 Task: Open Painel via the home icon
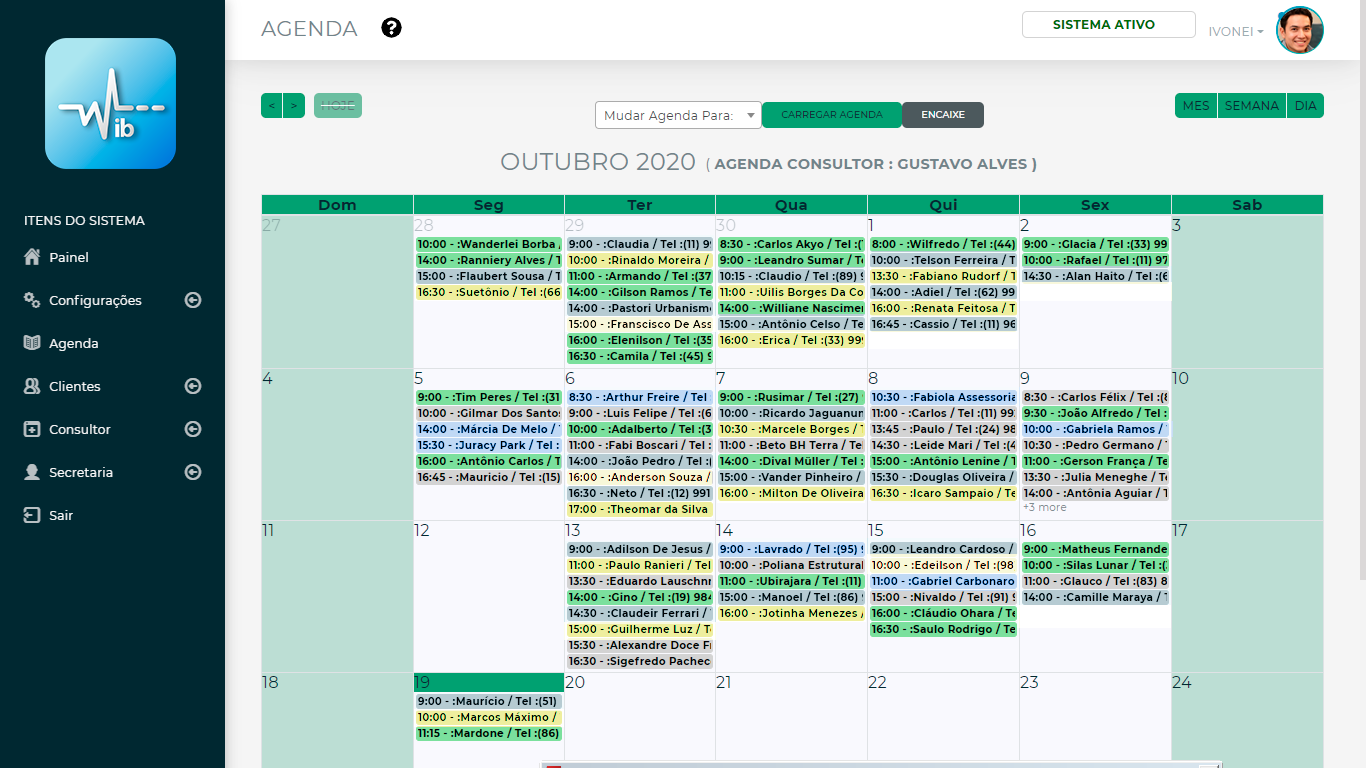coord(32,257)
